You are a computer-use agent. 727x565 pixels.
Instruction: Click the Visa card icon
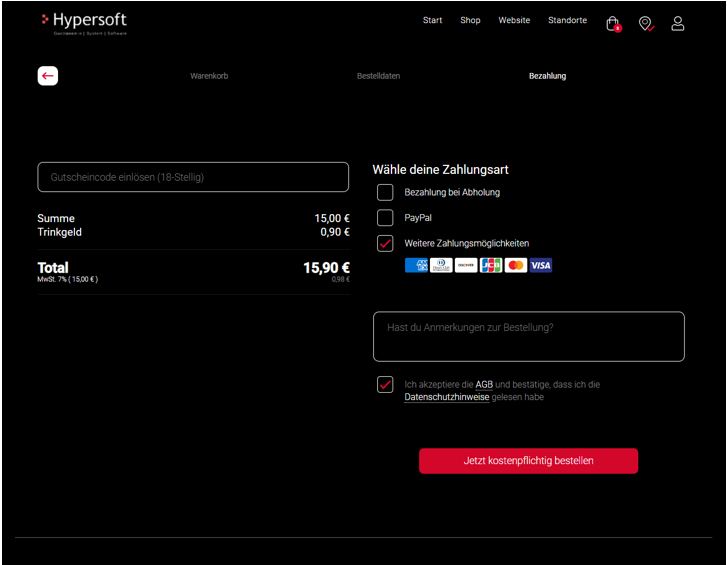[x=541, y=265]
